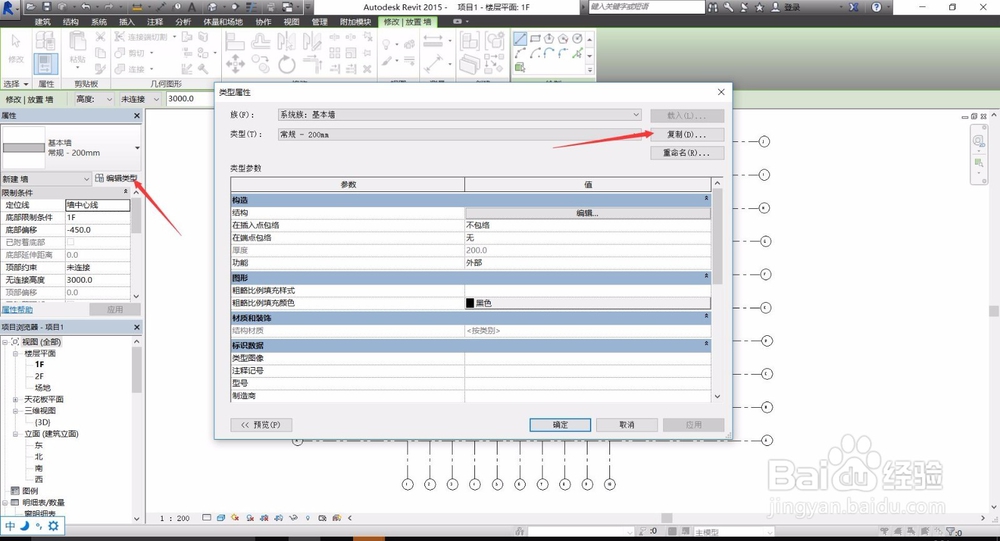Click the Redo arrow in quick access
This screenshot has width=1000, height=541.
click(x=108, y=7)
